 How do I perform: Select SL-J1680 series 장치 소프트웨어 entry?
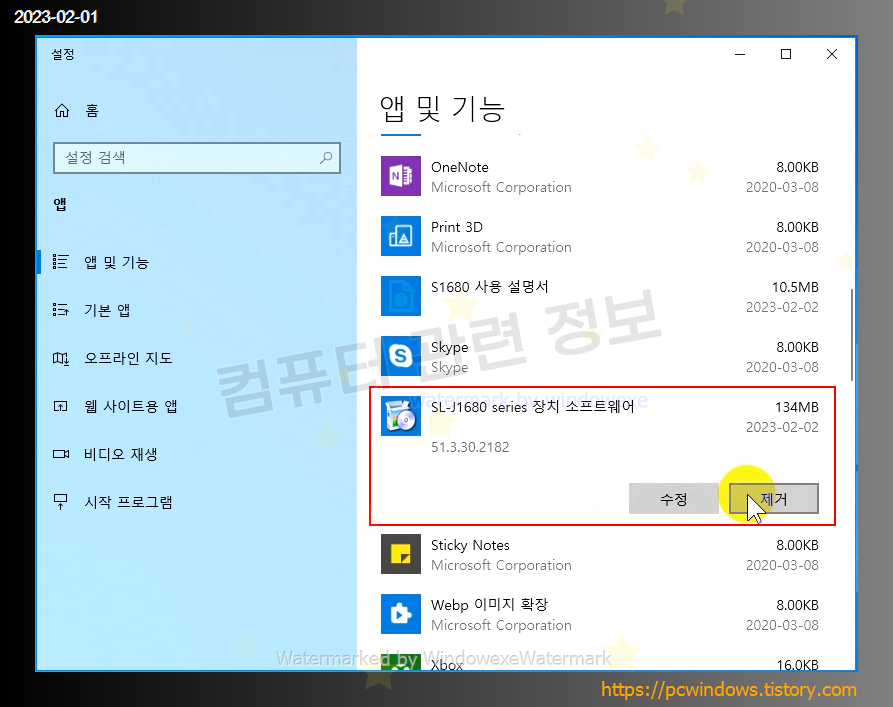532,407
